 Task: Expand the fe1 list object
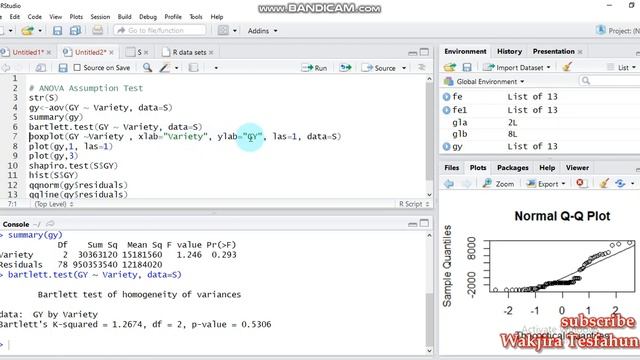pos(447,110)
